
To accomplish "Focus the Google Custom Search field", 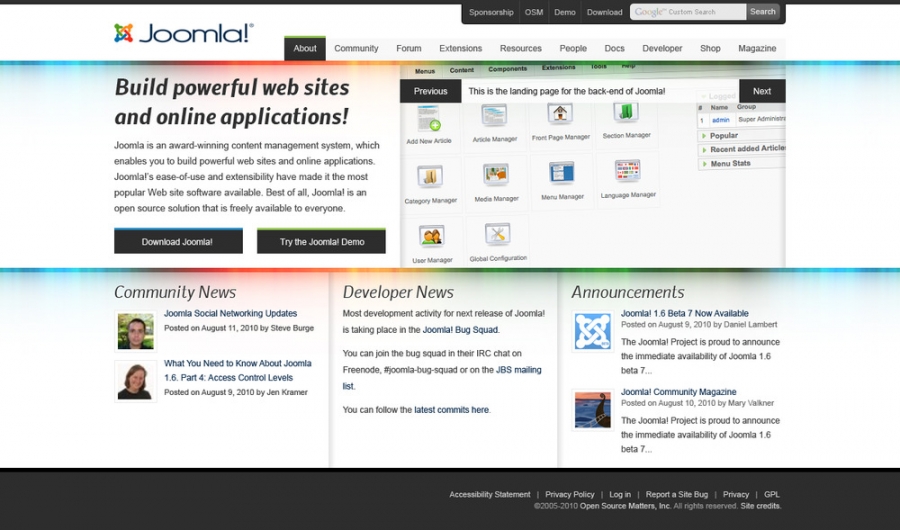I will pos(688,12).
